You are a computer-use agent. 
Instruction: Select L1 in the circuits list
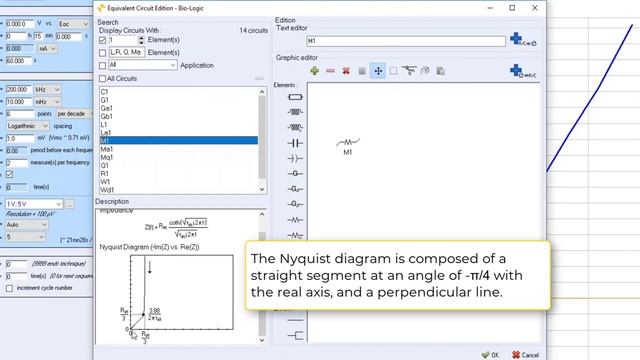point(179,124)
